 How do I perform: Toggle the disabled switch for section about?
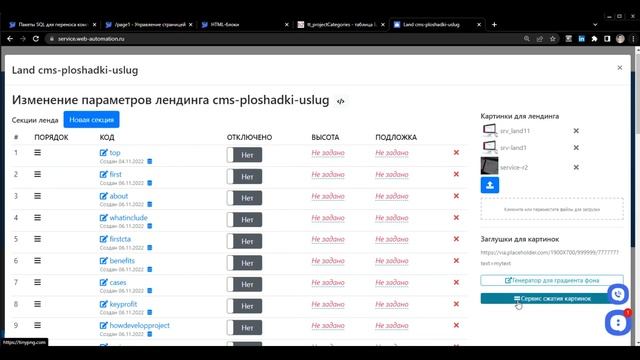click(244, 198)
